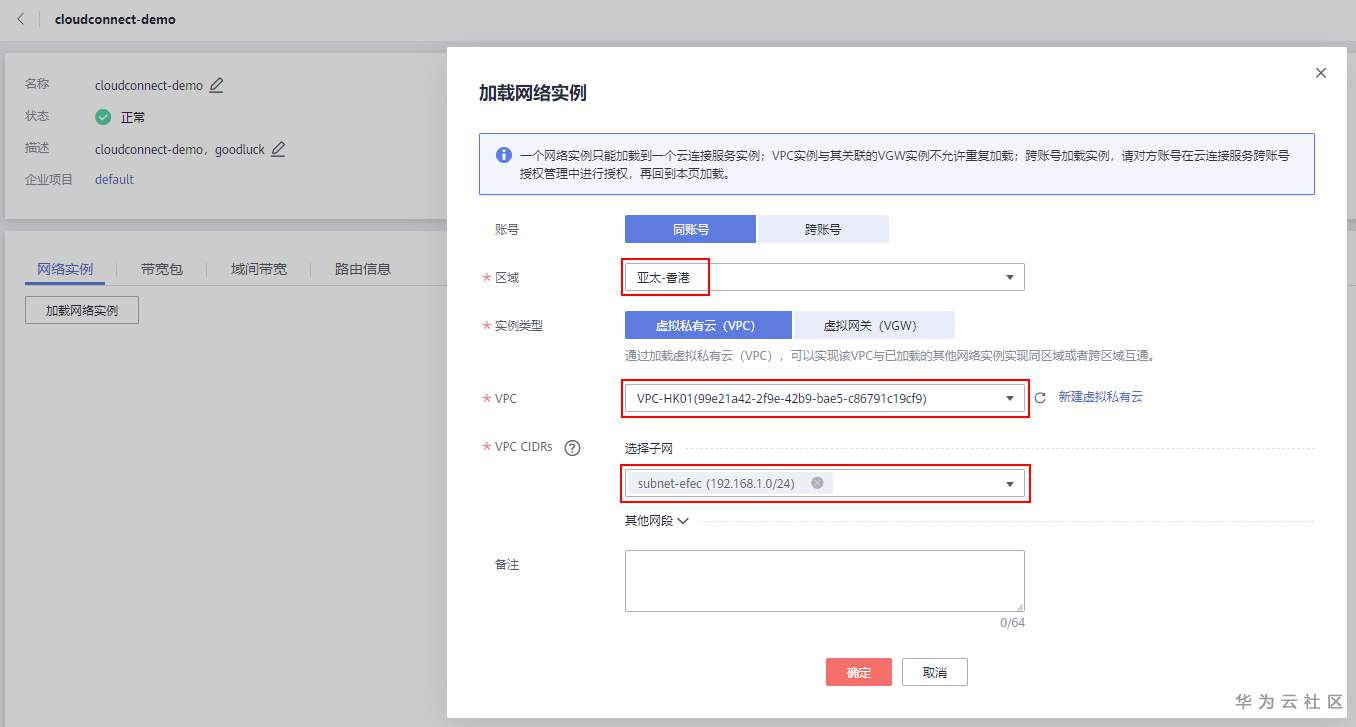This screenshot has width=1356, height=727.
Task: Open the VPC selection dropdown
Action: point(824,399)
